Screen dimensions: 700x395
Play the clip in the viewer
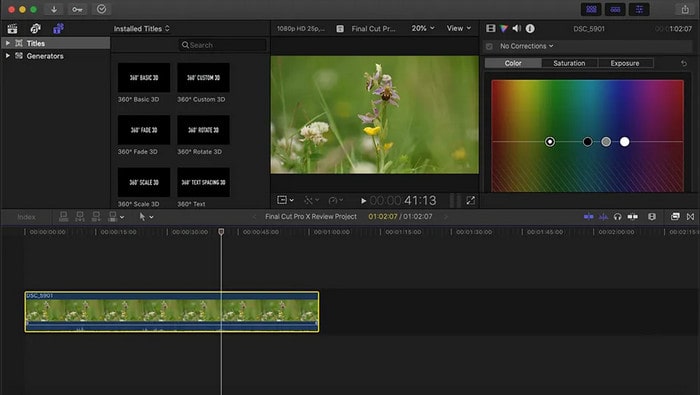point(363,201)
